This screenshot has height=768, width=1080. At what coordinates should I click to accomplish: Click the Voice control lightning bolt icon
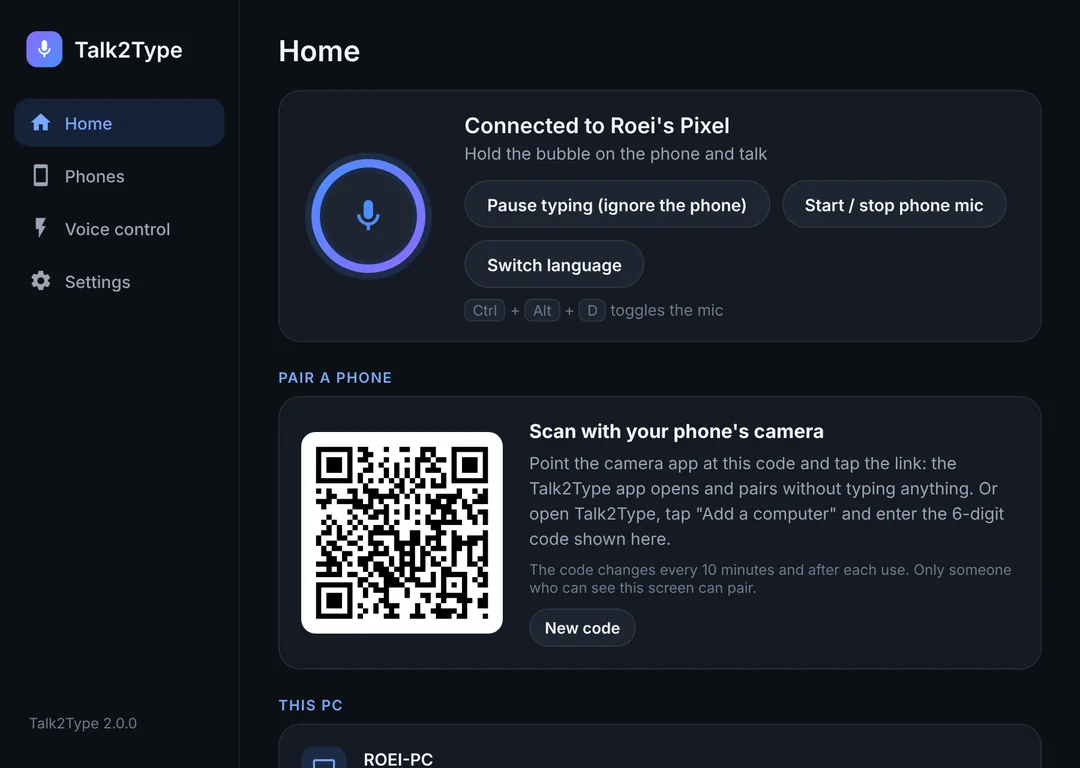tap(41, 228)
